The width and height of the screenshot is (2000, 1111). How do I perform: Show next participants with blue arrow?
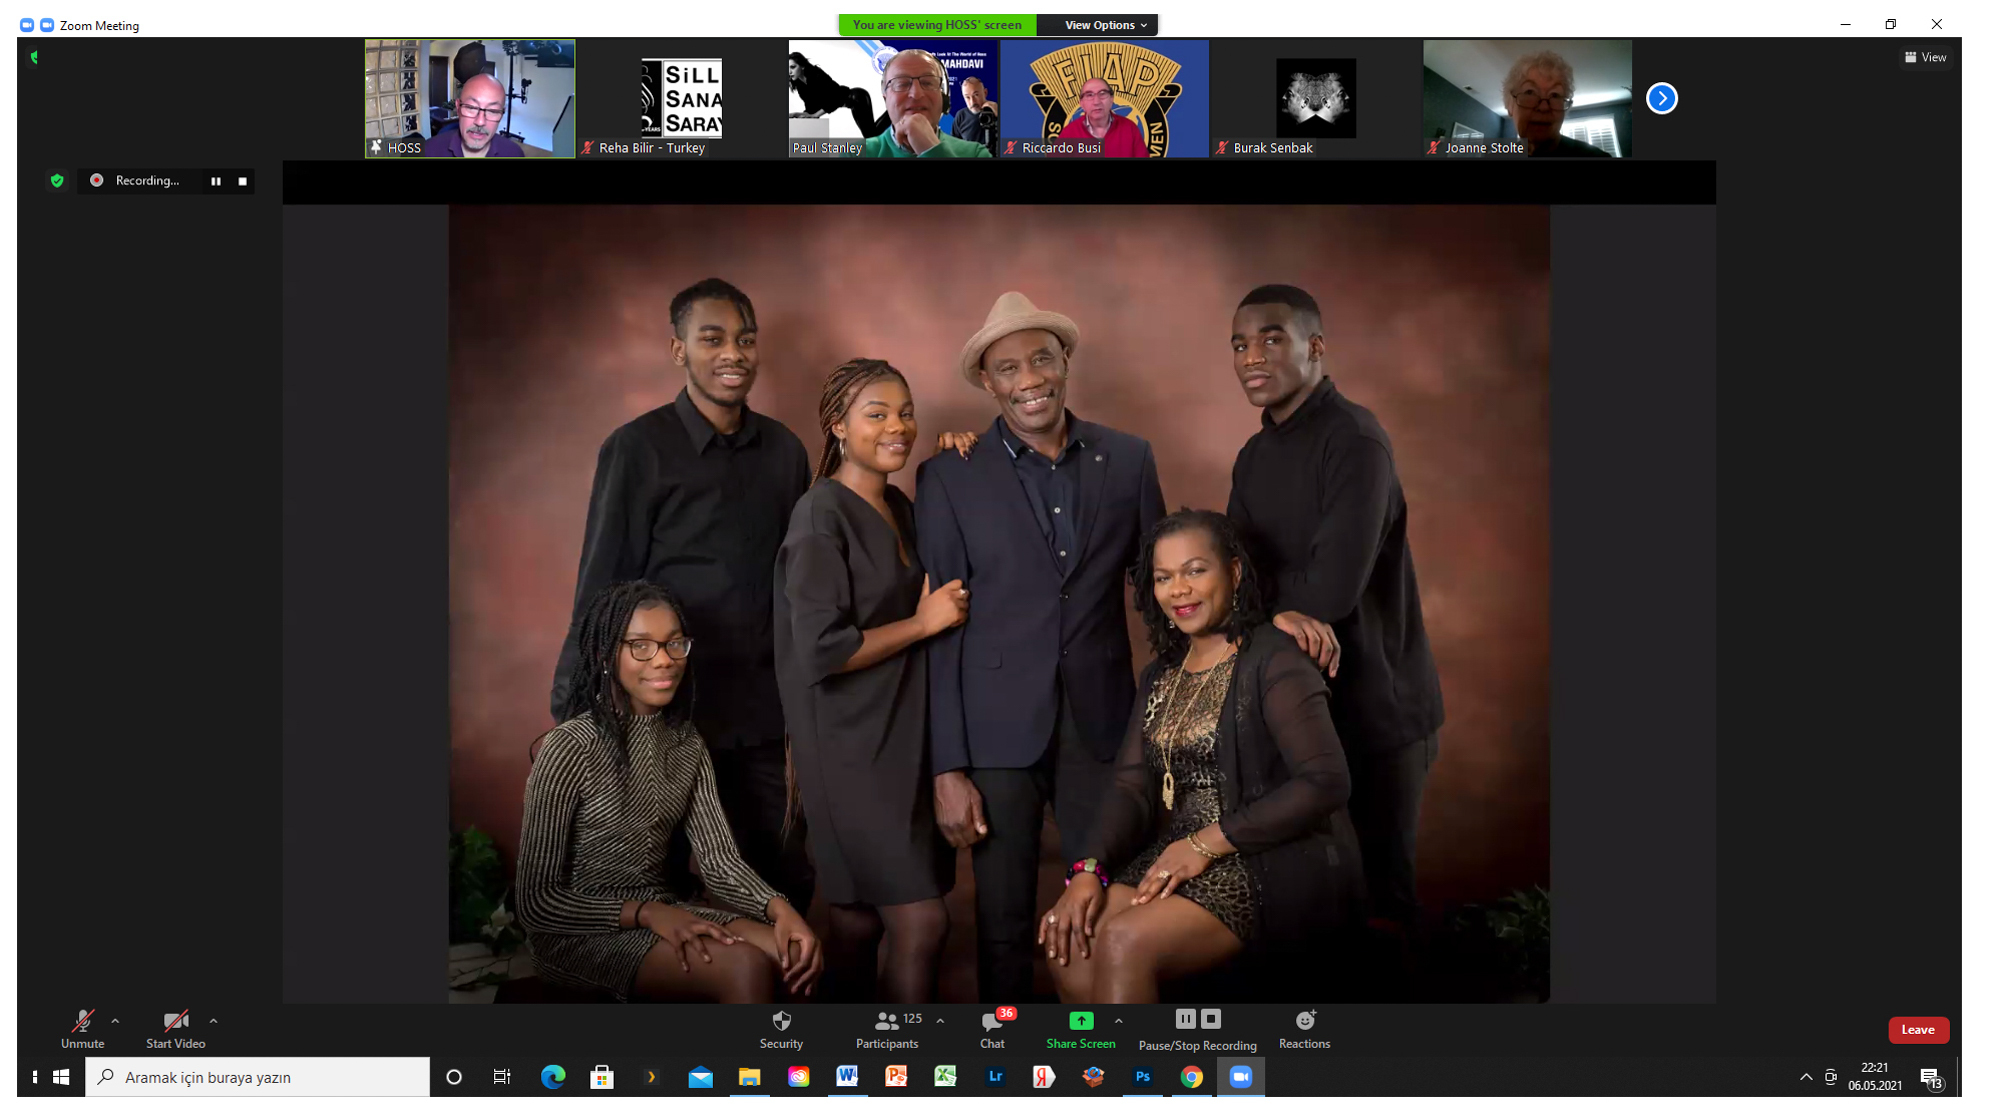point(1662,98)
